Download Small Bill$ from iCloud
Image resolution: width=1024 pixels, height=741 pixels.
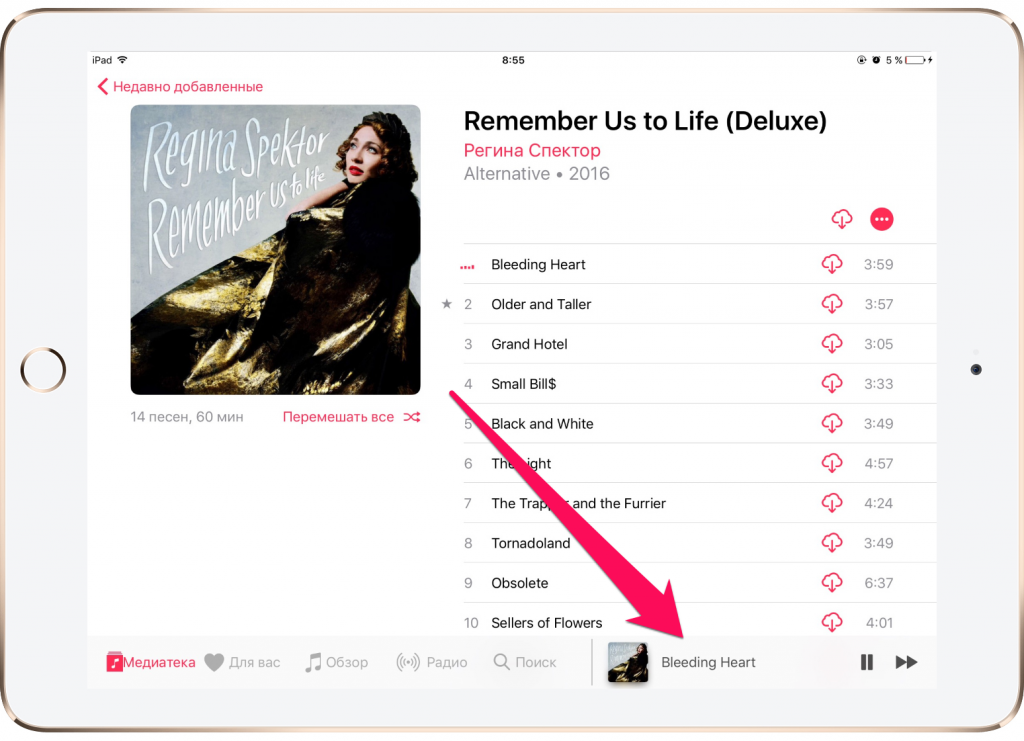pos(832,383)
